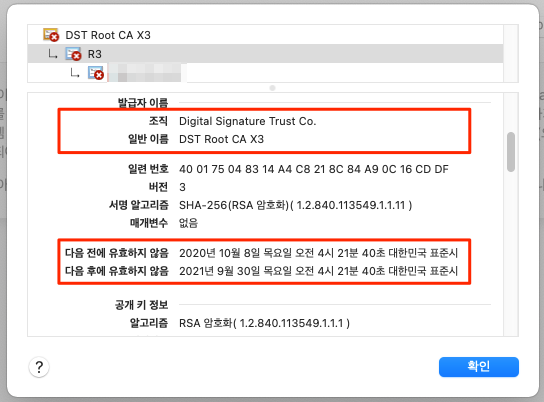Click the 조직 label
The image size is (544, 402).
tap(158, 121)
